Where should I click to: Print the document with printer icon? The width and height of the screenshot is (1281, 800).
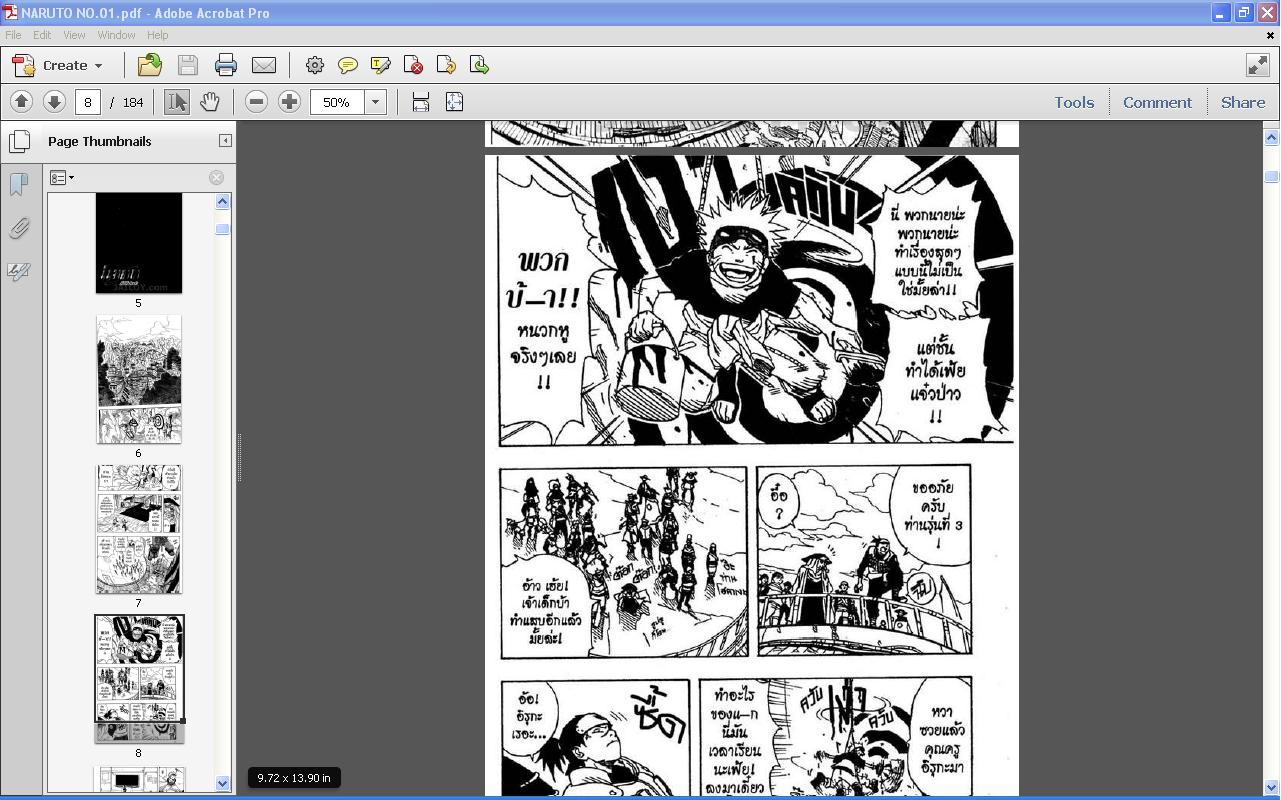tap(226, 65)
